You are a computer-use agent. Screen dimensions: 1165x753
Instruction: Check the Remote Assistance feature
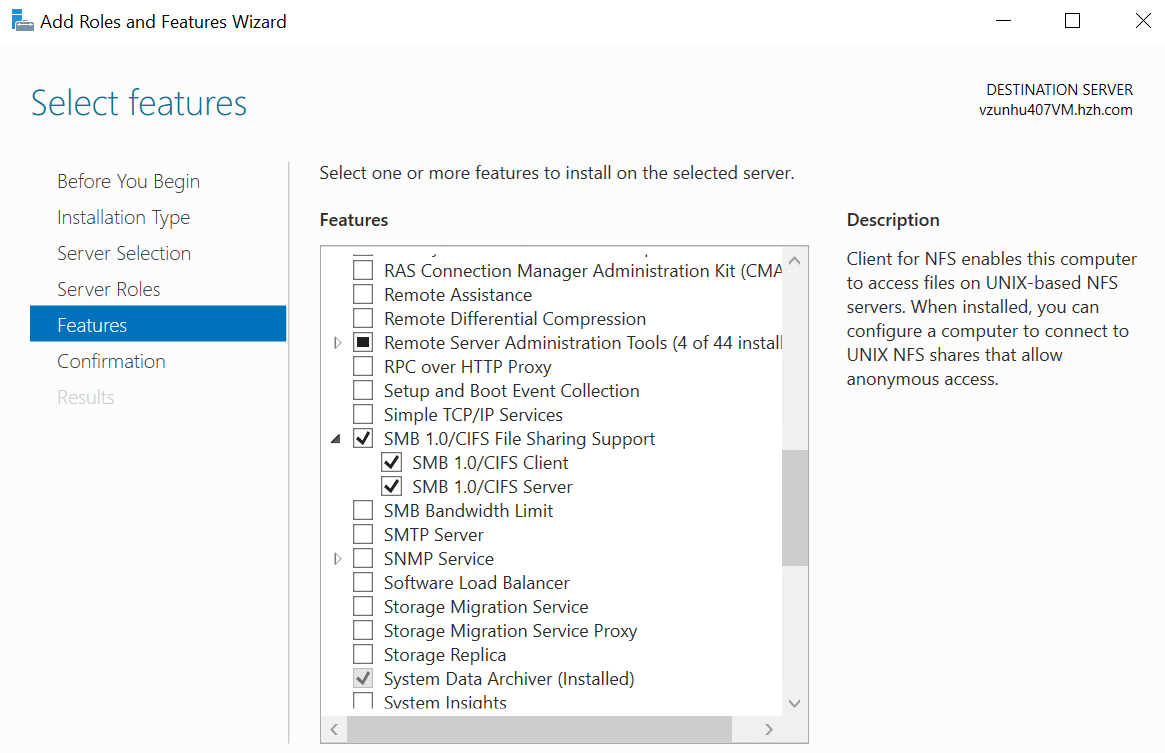pyautogui.click(x=363, y=294)
